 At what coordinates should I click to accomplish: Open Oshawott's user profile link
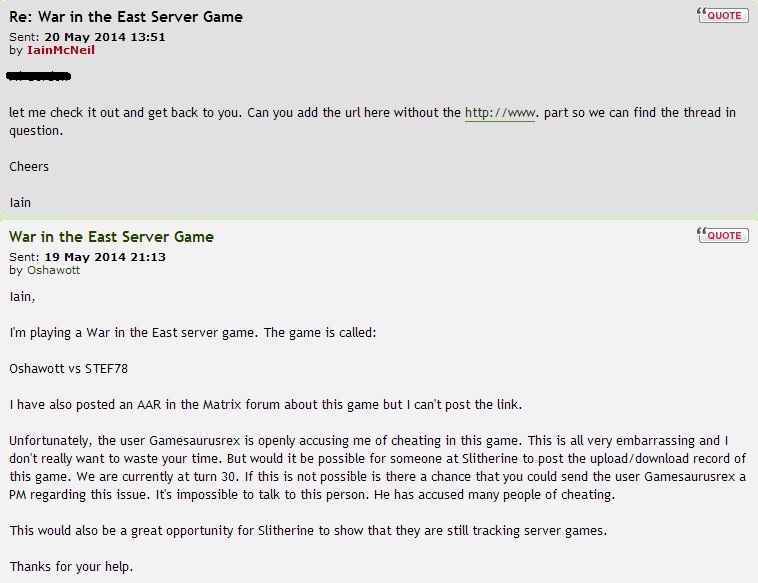56,270
